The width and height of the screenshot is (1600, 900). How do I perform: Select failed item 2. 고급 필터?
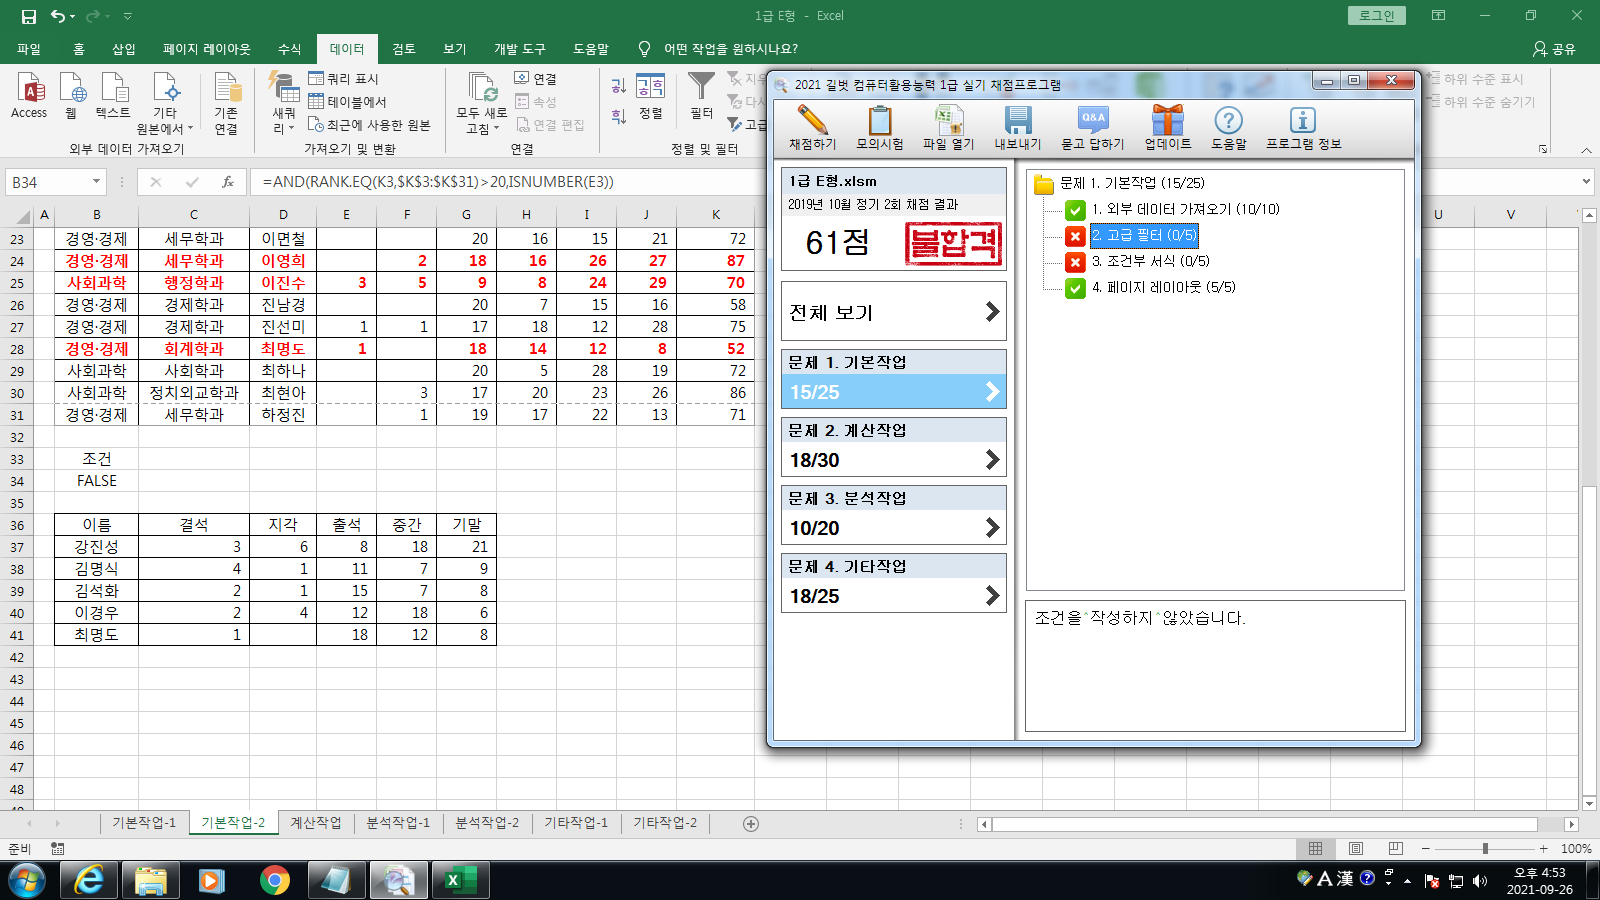pyautogui.click(x=1143, y=235)
